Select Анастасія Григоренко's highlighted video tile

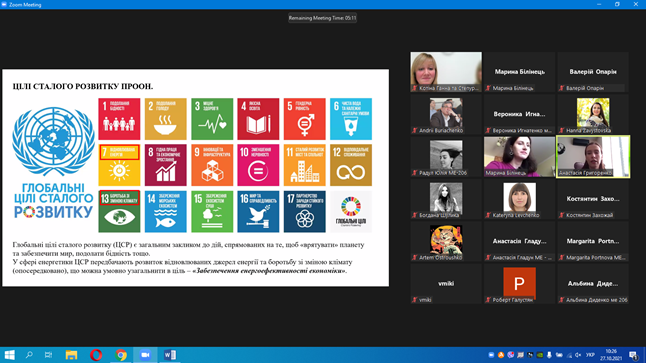point(593,157)
